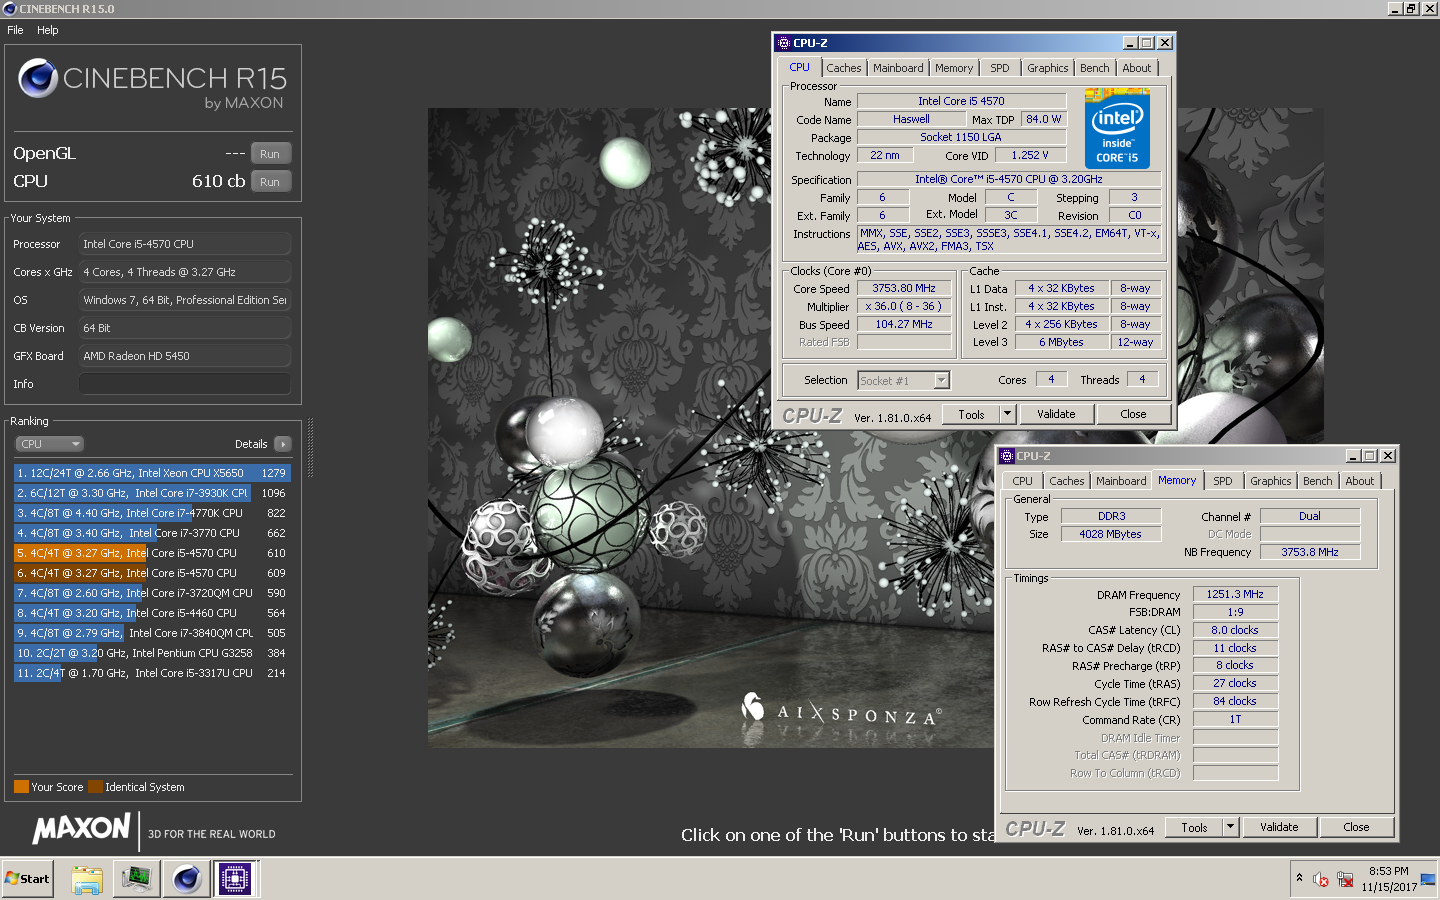Show hidden system tray icons
Image resolution: width=1440 pixels, height=900 pixels.
tap(1299, 878)
